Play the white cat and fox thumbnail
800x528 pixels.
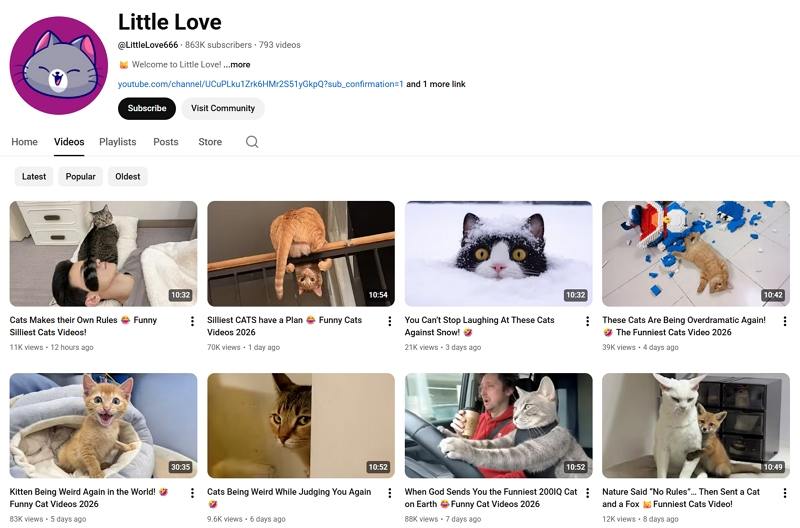point(696,425)
